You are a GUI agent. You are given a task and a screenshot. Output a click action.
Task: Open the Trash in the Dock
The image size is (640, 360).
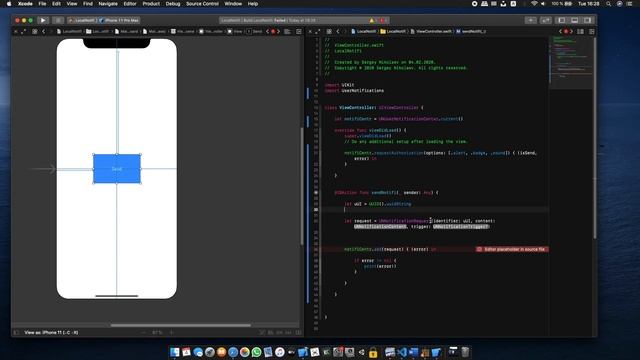(465, 352)
